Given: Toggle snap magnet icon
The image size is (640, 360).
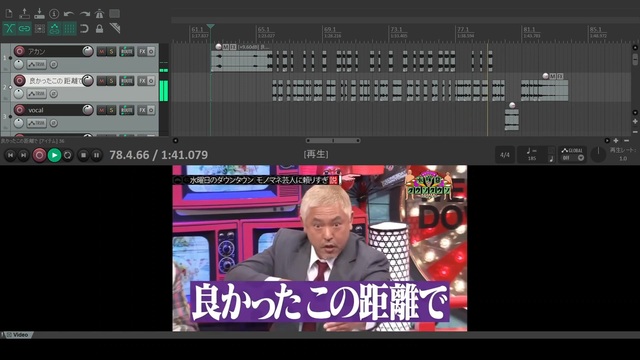Looking at the screenshot, I should (84, 29).
